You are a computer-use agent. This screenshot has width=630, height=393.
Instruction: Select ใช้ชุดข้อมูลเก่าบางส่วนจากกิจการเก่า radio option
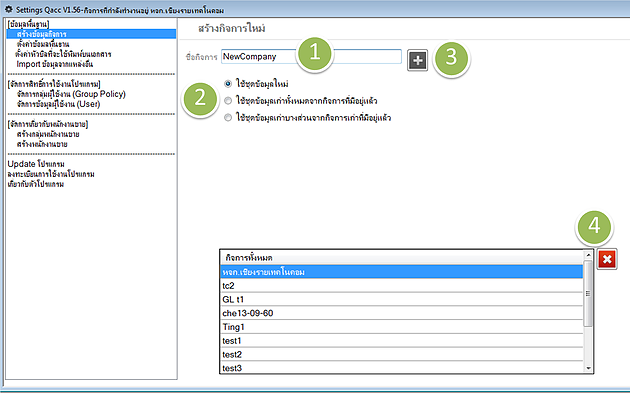click(x=228, y=117)
